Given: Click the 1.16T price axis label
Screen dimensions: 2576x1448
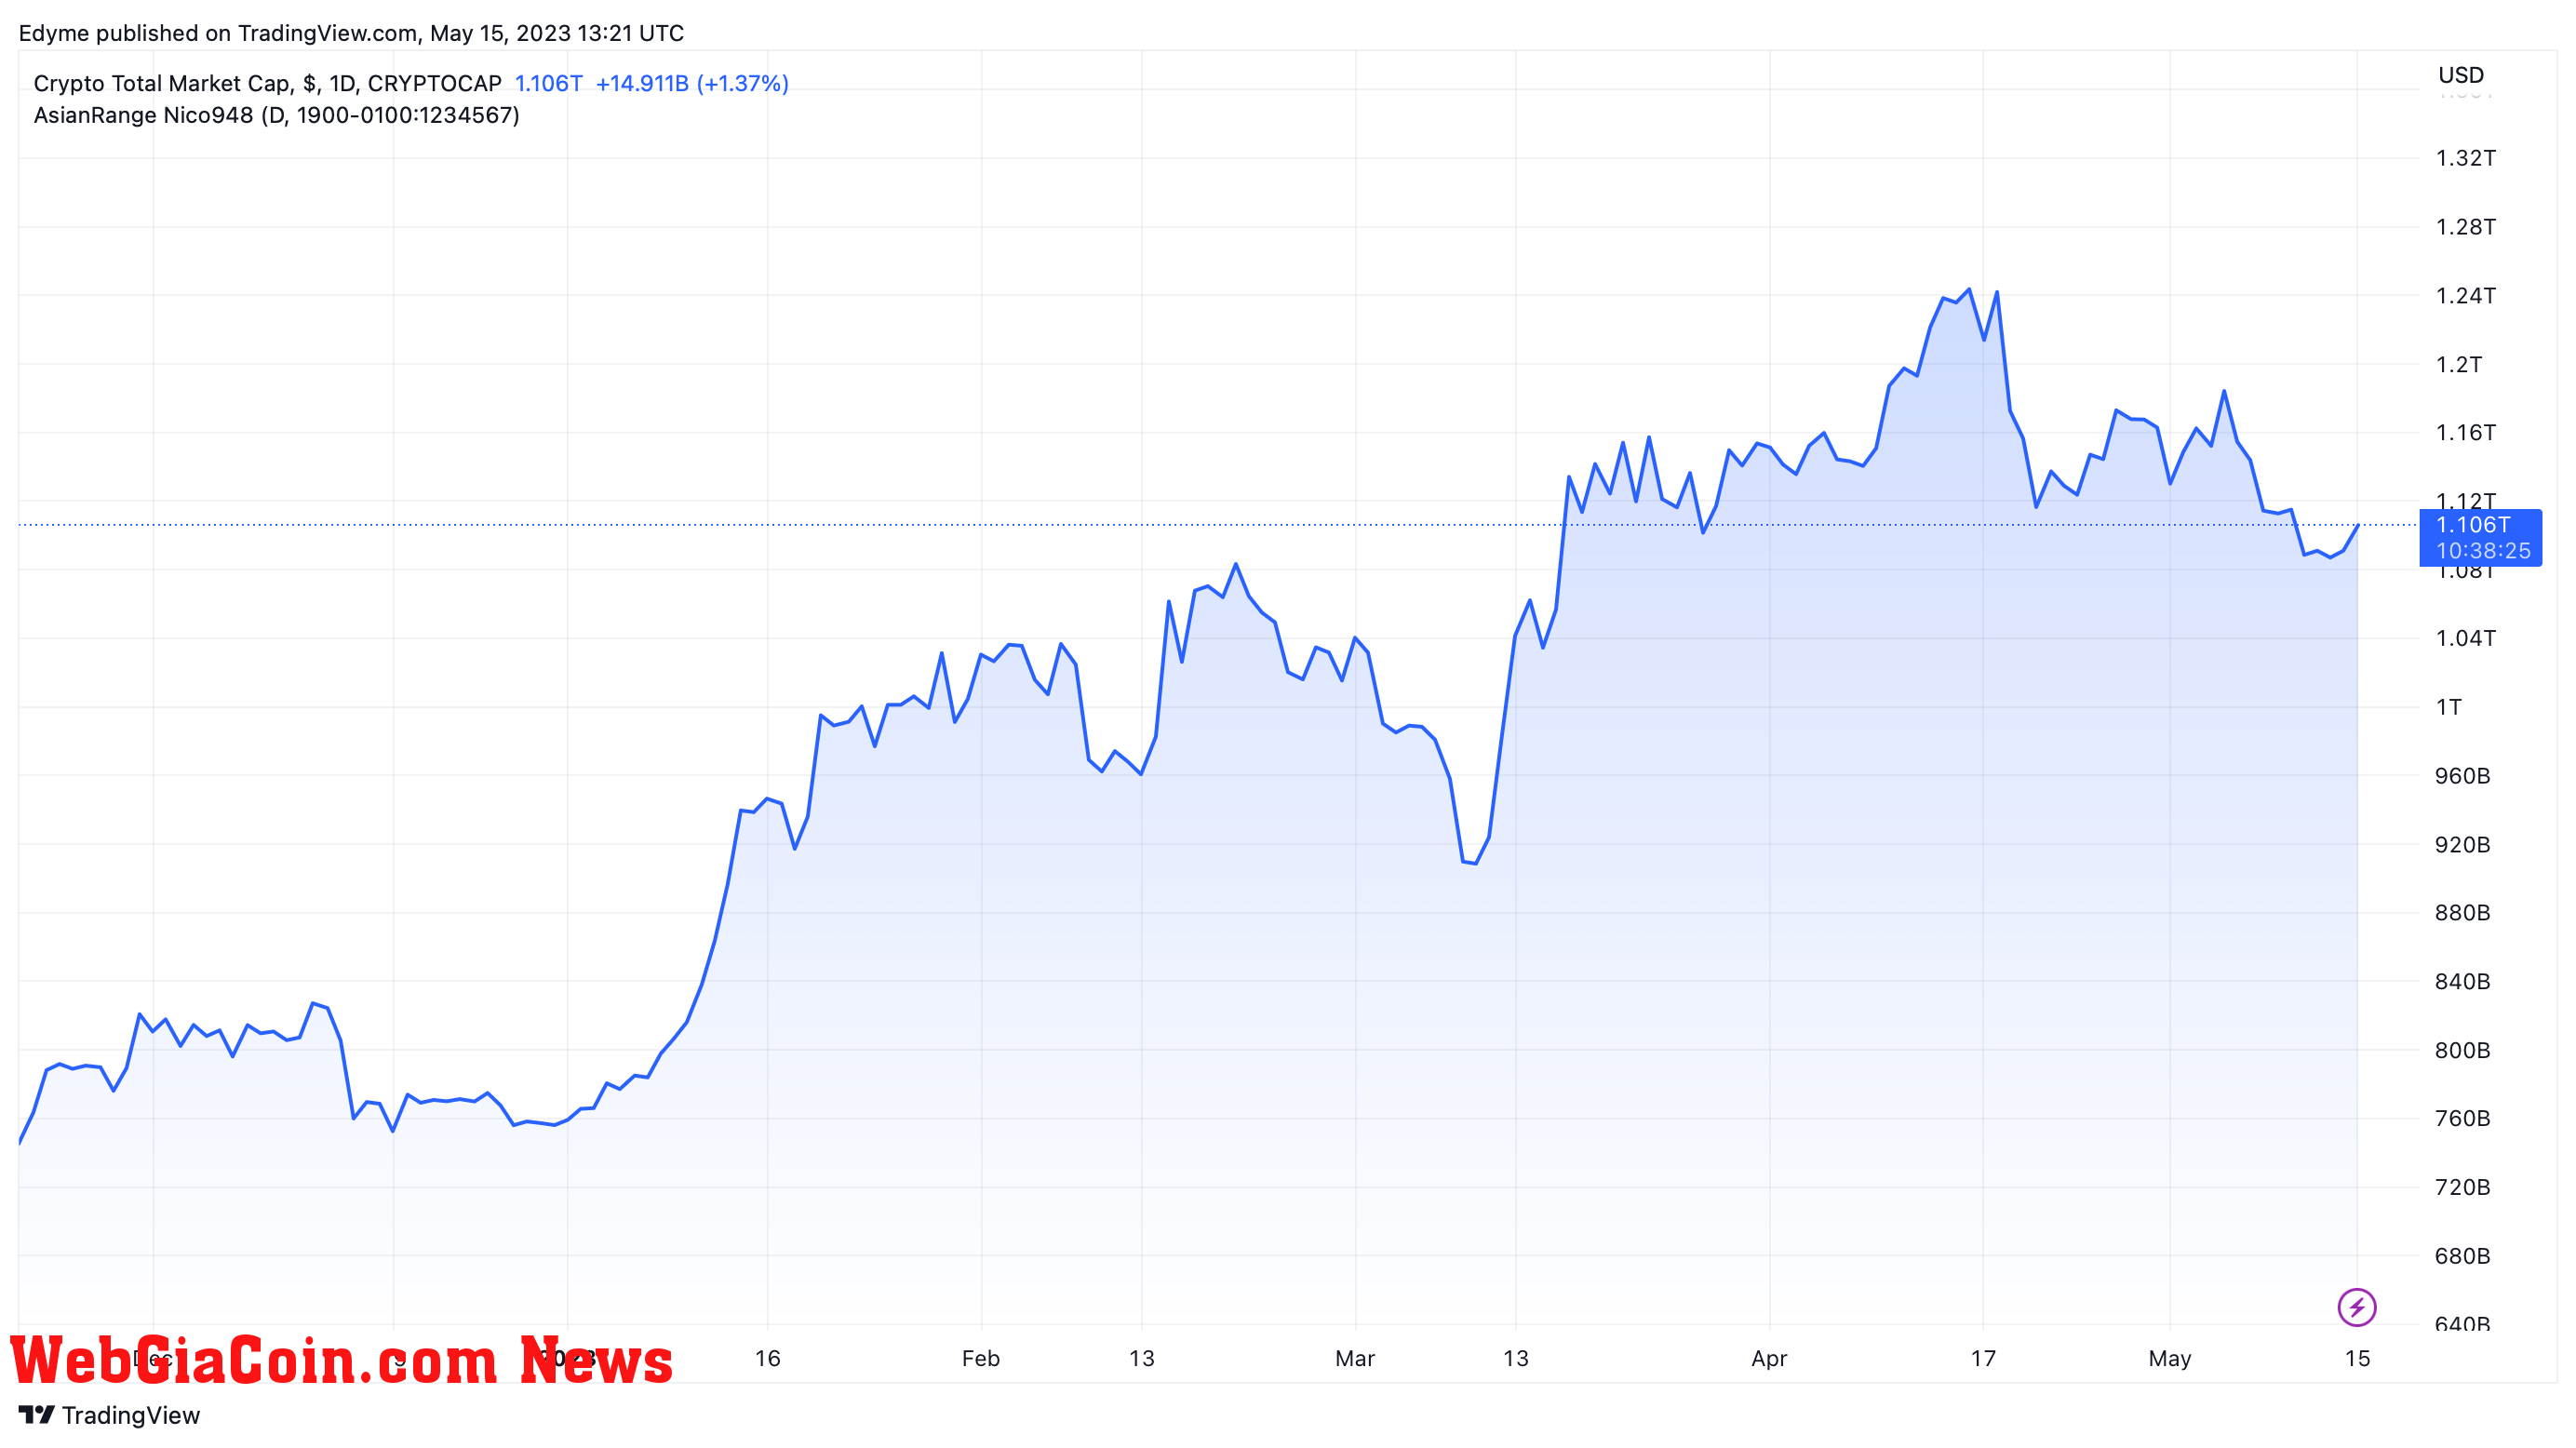Looking at the screenshot, I should click(2465, 433).
